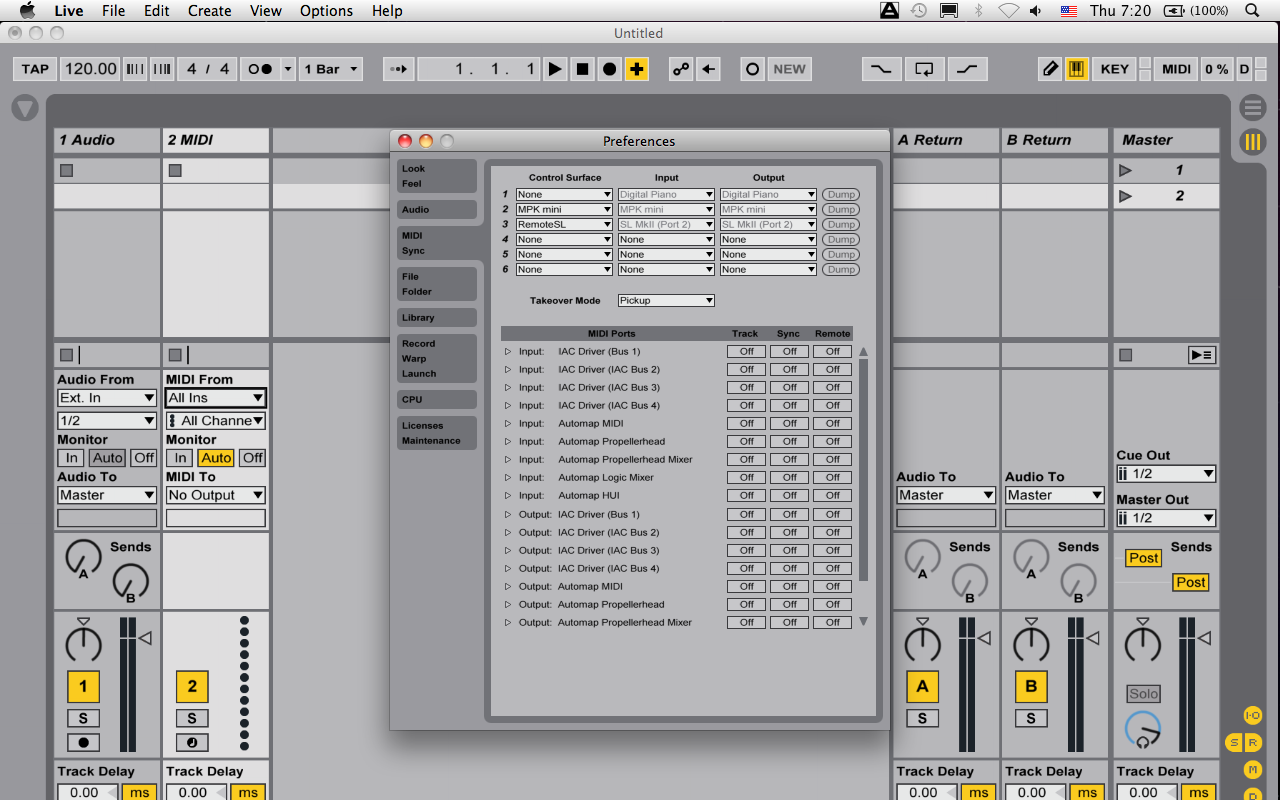Viewport: 1280px width, 800px height.
Task: Solo track 1 Audio with S button
Action: [x=83, y=718]
